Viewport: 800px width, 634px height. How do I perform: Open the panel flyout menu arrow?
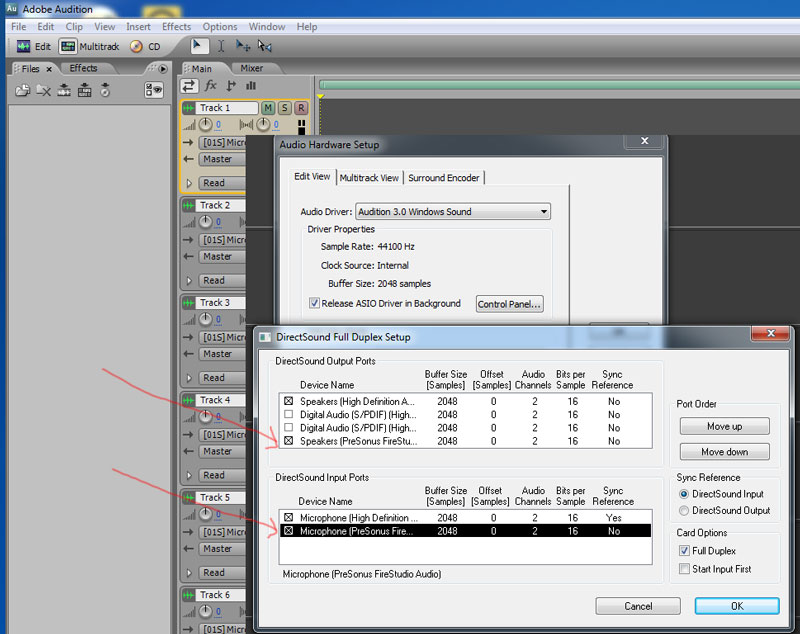(x=163, y=68)
